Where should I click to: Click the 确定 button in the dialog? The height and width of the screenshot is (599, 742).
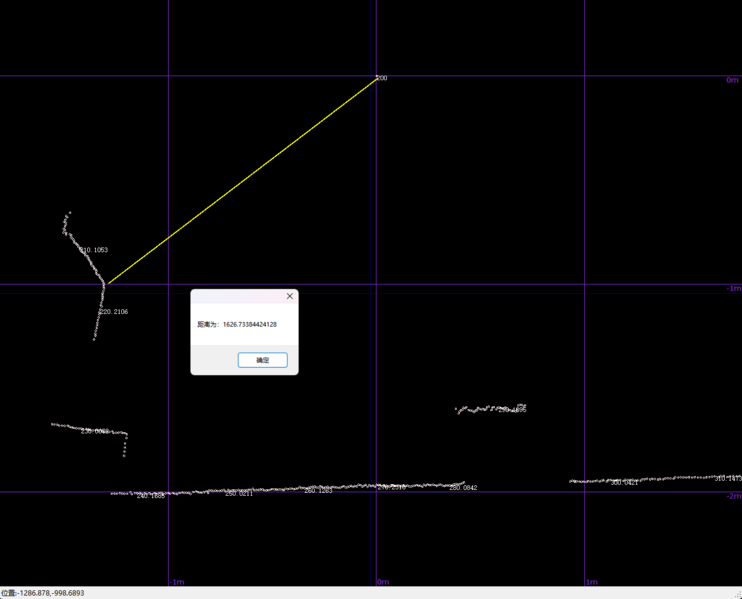tap(262, 360)
